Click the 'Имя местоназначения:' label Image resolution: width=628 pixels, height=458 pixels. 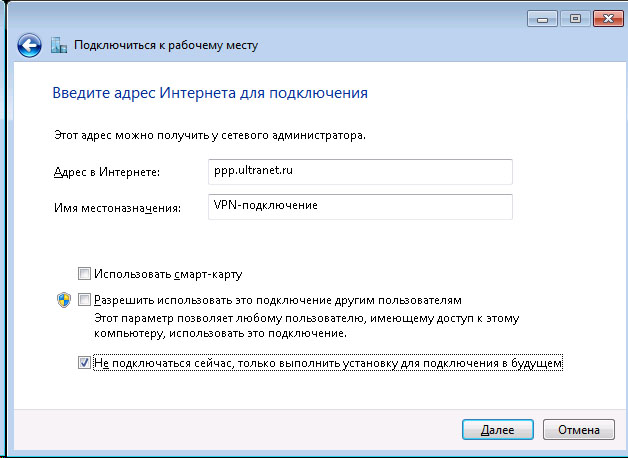[116, 208]
